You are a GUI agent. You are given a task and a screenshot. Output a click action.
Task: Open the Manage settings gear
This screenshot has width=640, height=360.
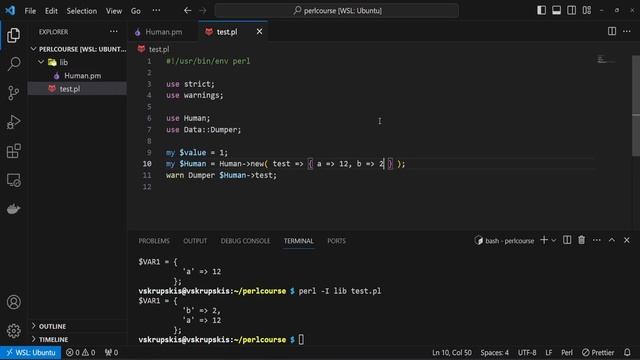[13, 331]
